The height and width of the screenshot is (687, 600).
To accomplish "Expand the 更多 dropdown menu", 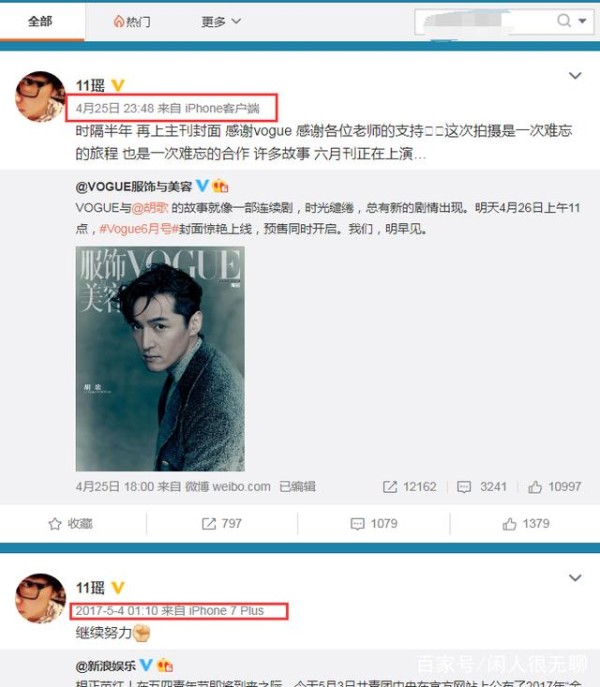I will 221,21.
